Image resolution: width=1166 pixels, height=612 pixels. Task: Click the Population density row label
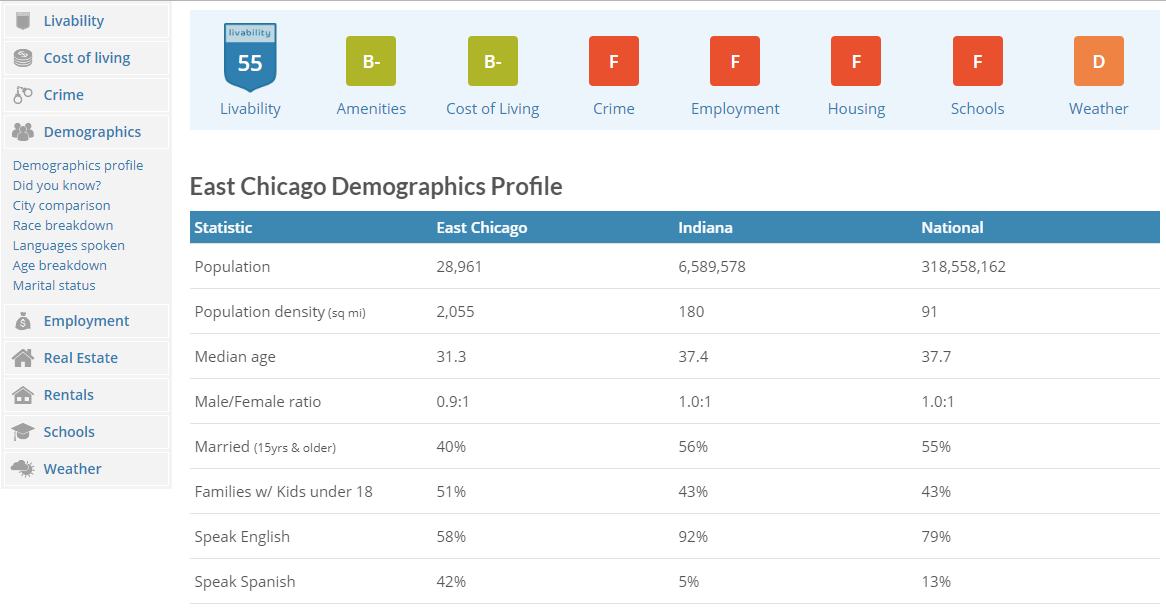point(280,312)
